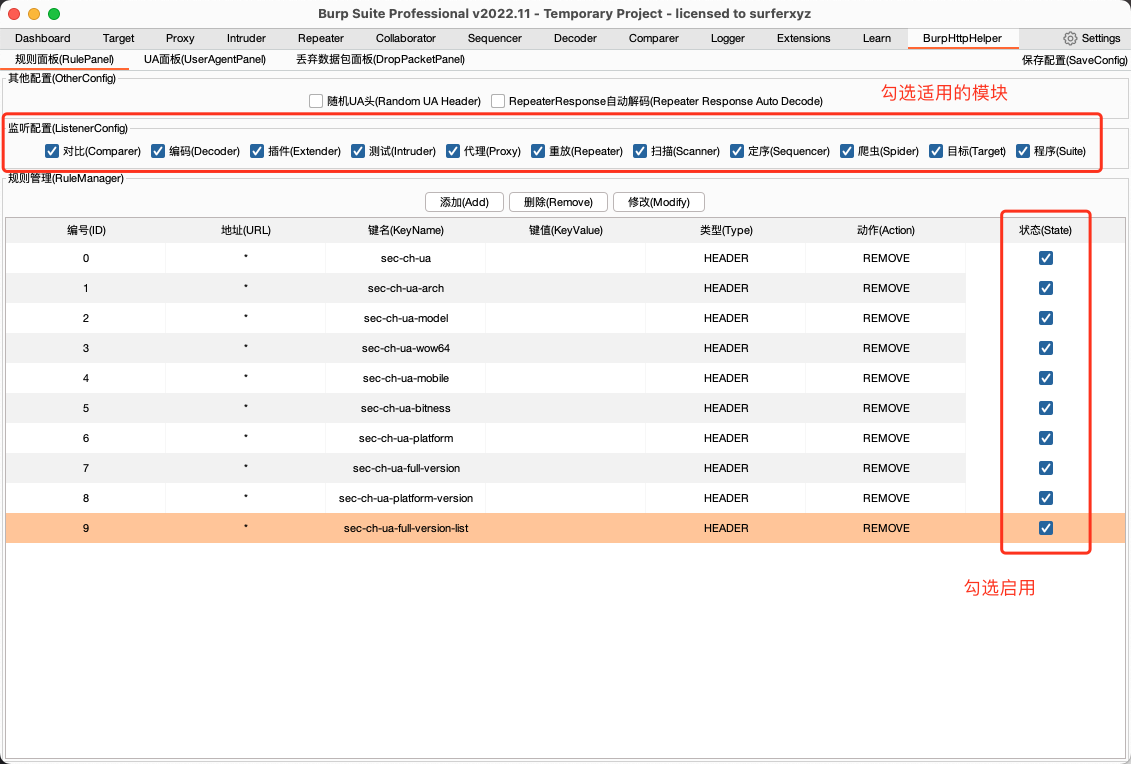The image size is (1131, 764).
Task: Uncheck the Comparer listener checkbox
Action: pyautogui.click(x=52, y=151)
